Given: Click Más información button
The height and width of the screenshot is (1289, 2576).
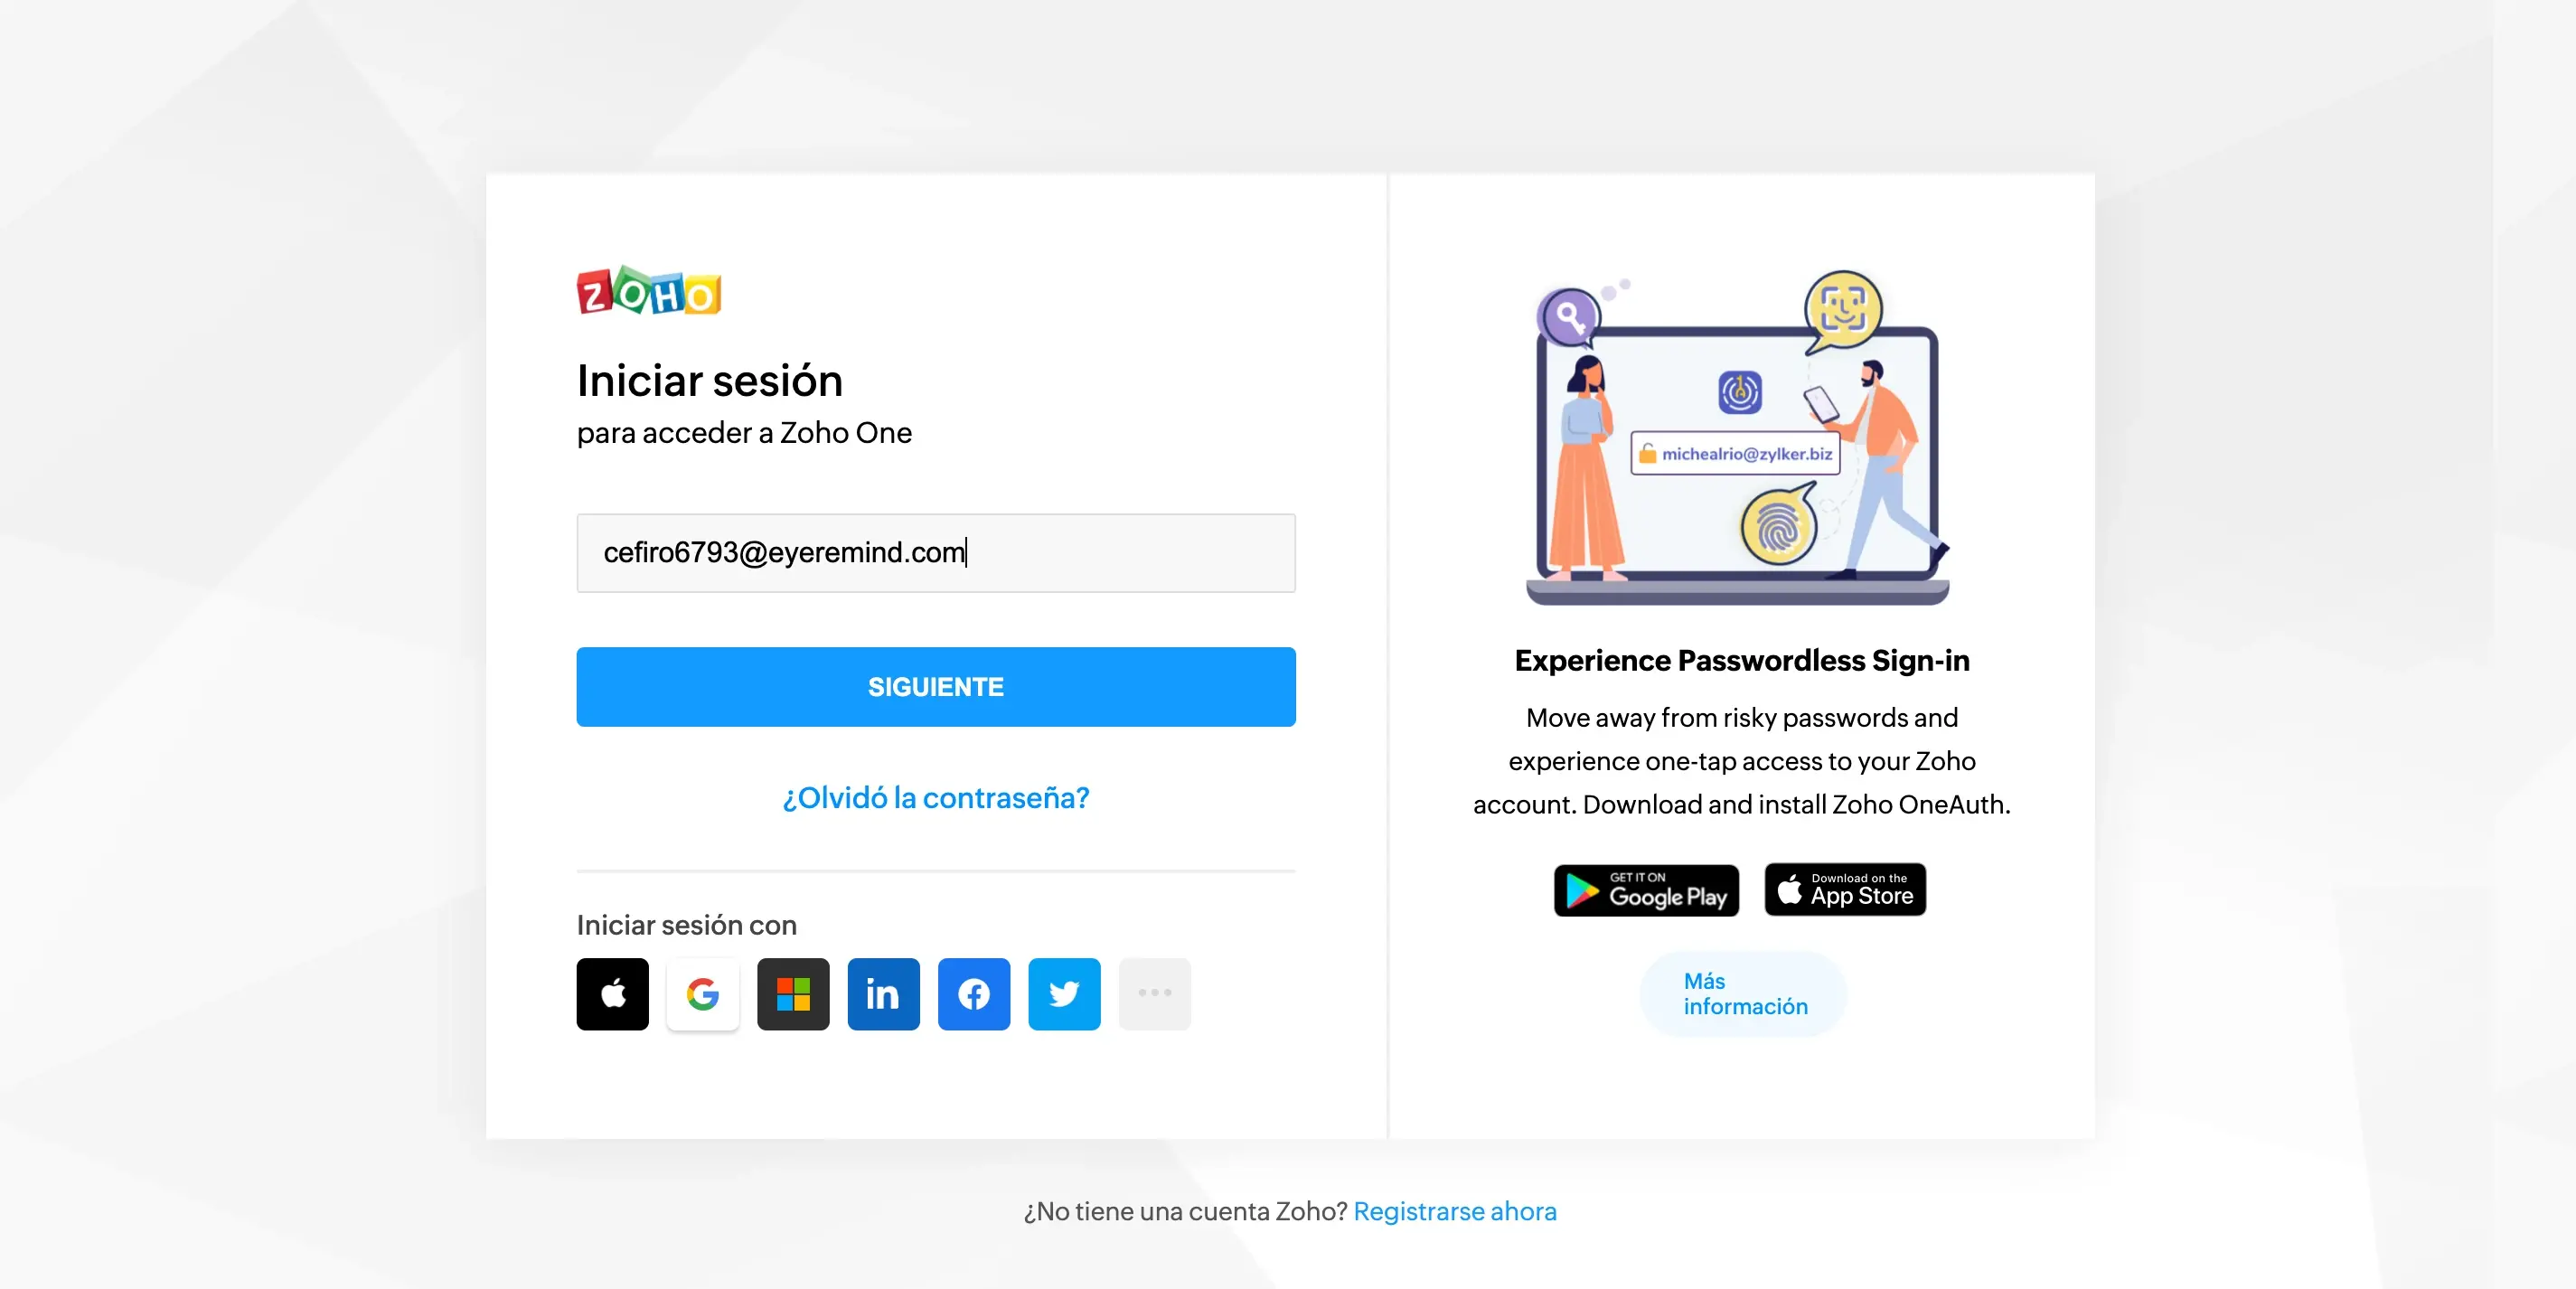Looking at the screenshot, I should tap(1743, 992).
